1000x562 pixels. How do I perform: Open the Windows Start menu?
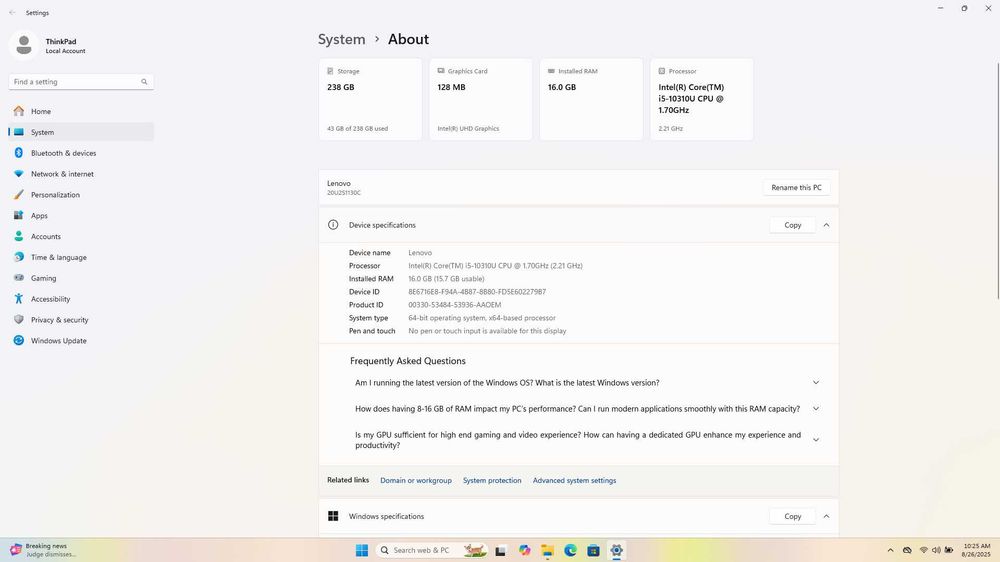tap(362, 551)
